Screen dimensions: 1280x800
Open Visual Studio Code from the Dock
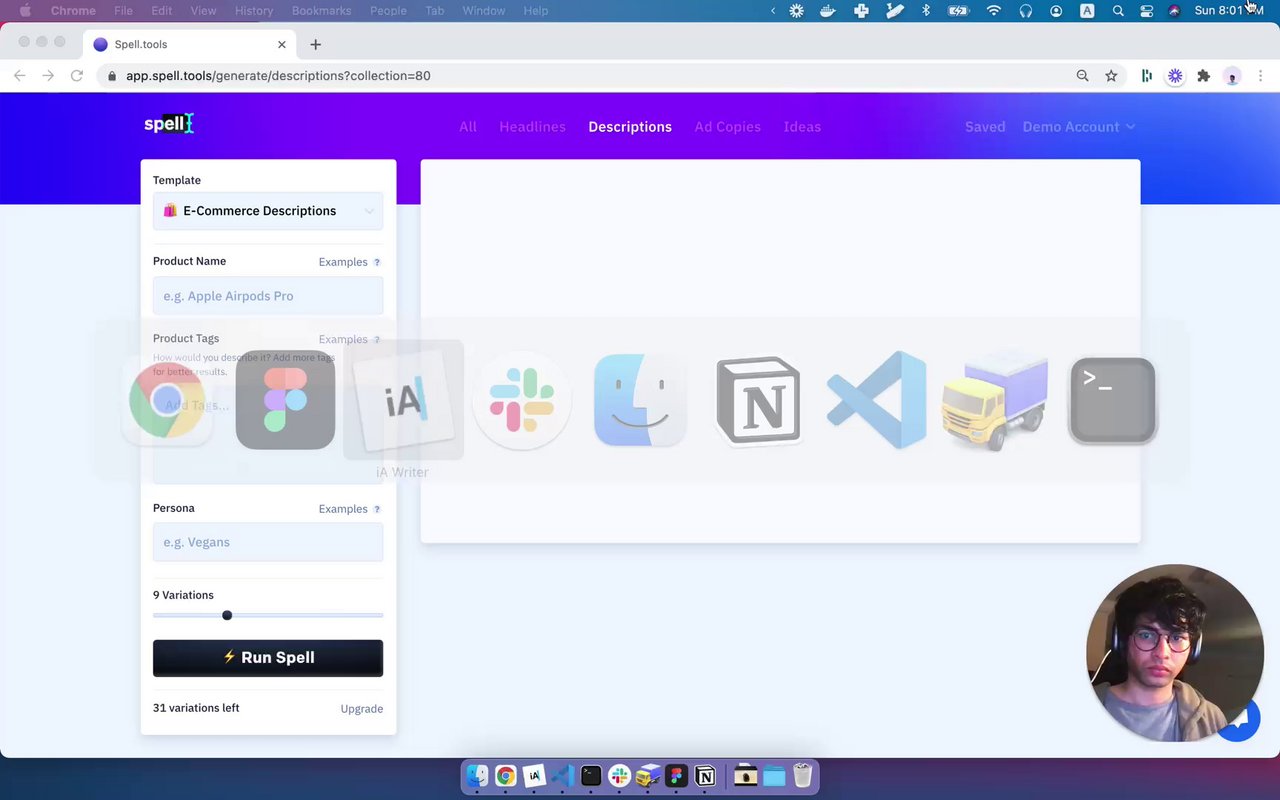(562, 776)
